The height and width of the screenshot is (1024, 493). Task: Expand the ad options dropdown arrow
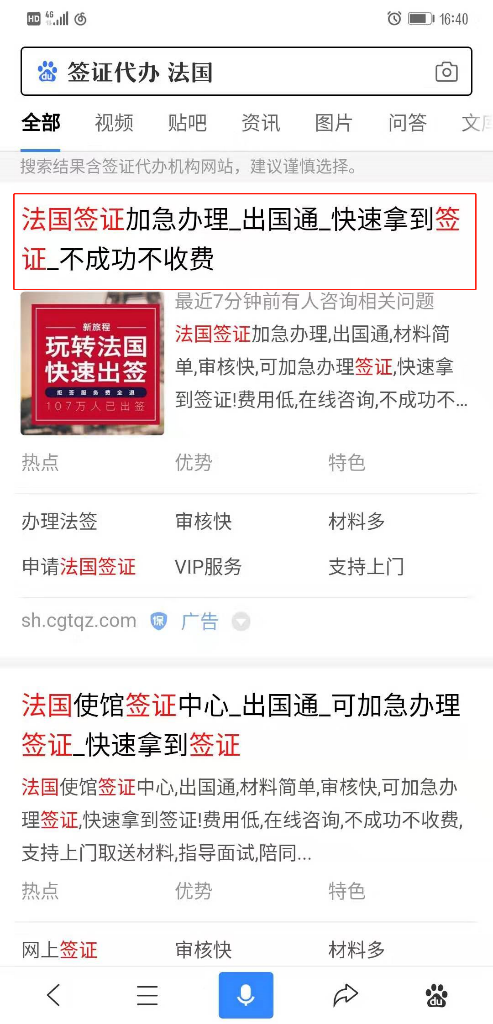click(241, 622)
